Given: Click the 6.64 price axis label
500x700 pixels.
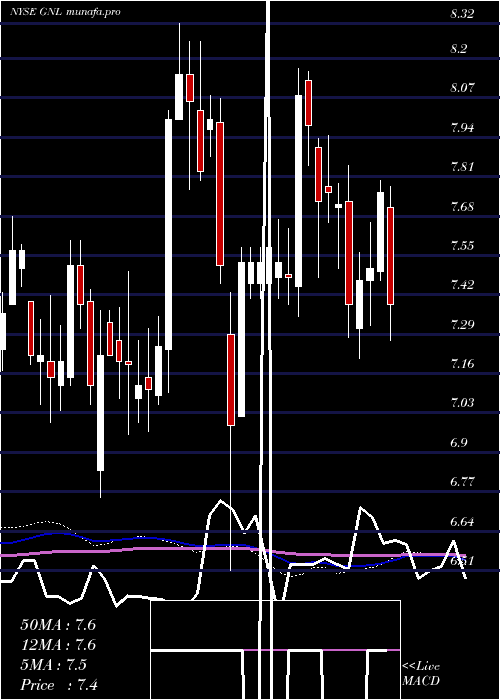Looking at the screenshot, I should point(462,521).
